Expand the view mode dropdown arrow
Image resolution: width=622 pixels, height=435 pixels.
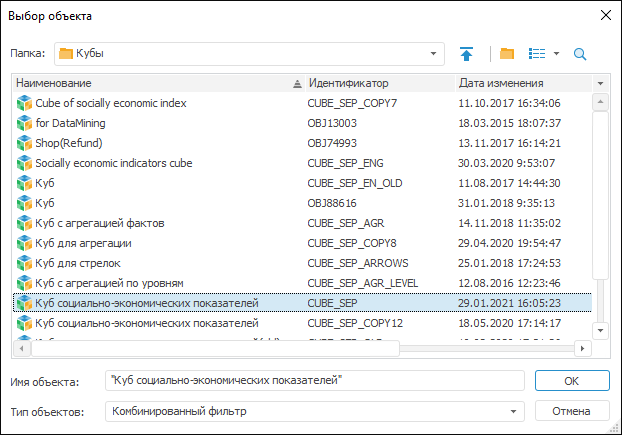coord(556,53)
